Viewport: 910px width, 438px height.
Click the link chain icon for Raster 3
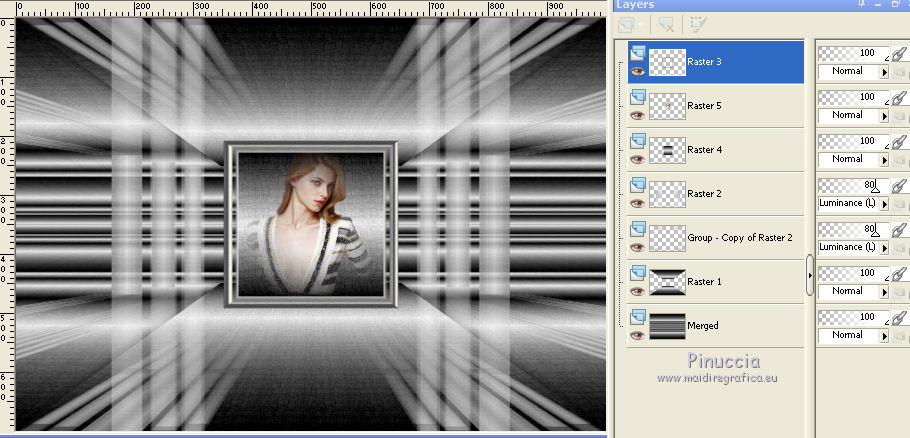click(x=899, y=54)
